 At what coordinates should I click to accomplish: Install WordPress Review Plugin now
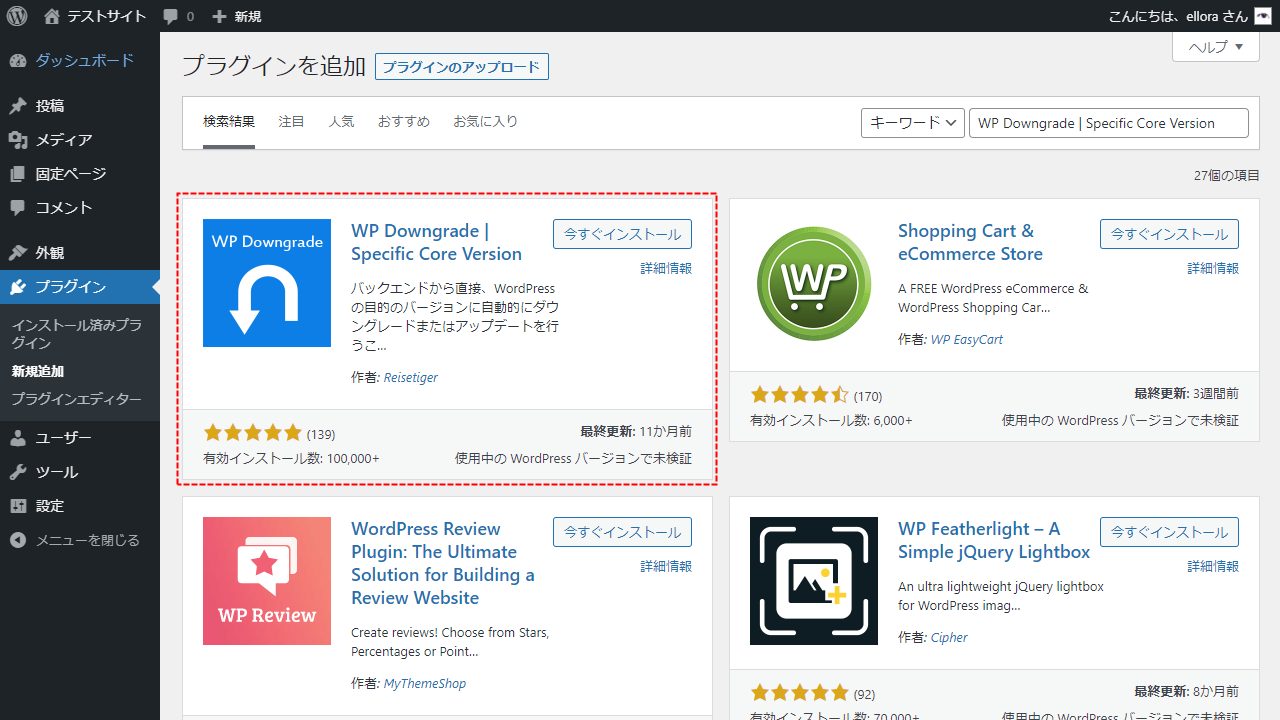[622, 532]
